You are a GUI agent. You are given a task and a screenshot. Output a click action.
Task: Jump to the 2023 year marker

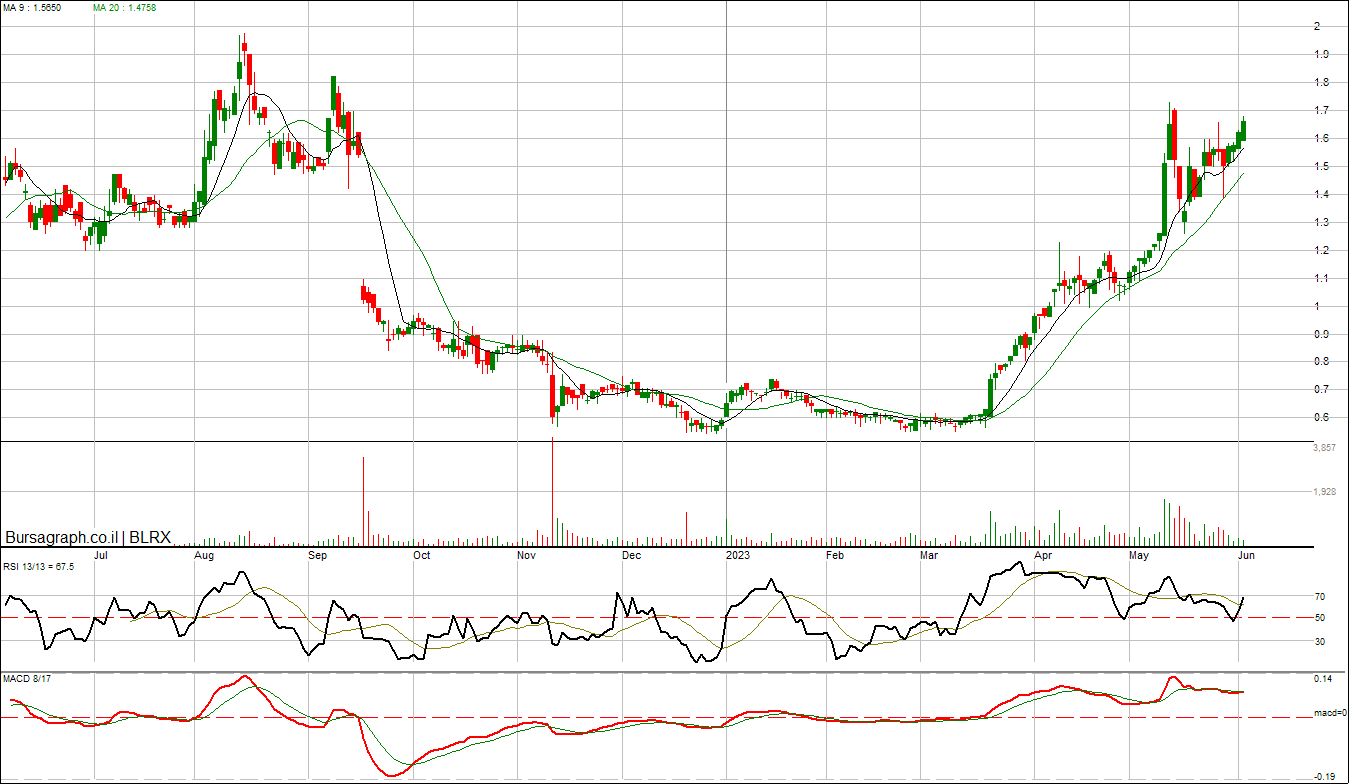737,555
